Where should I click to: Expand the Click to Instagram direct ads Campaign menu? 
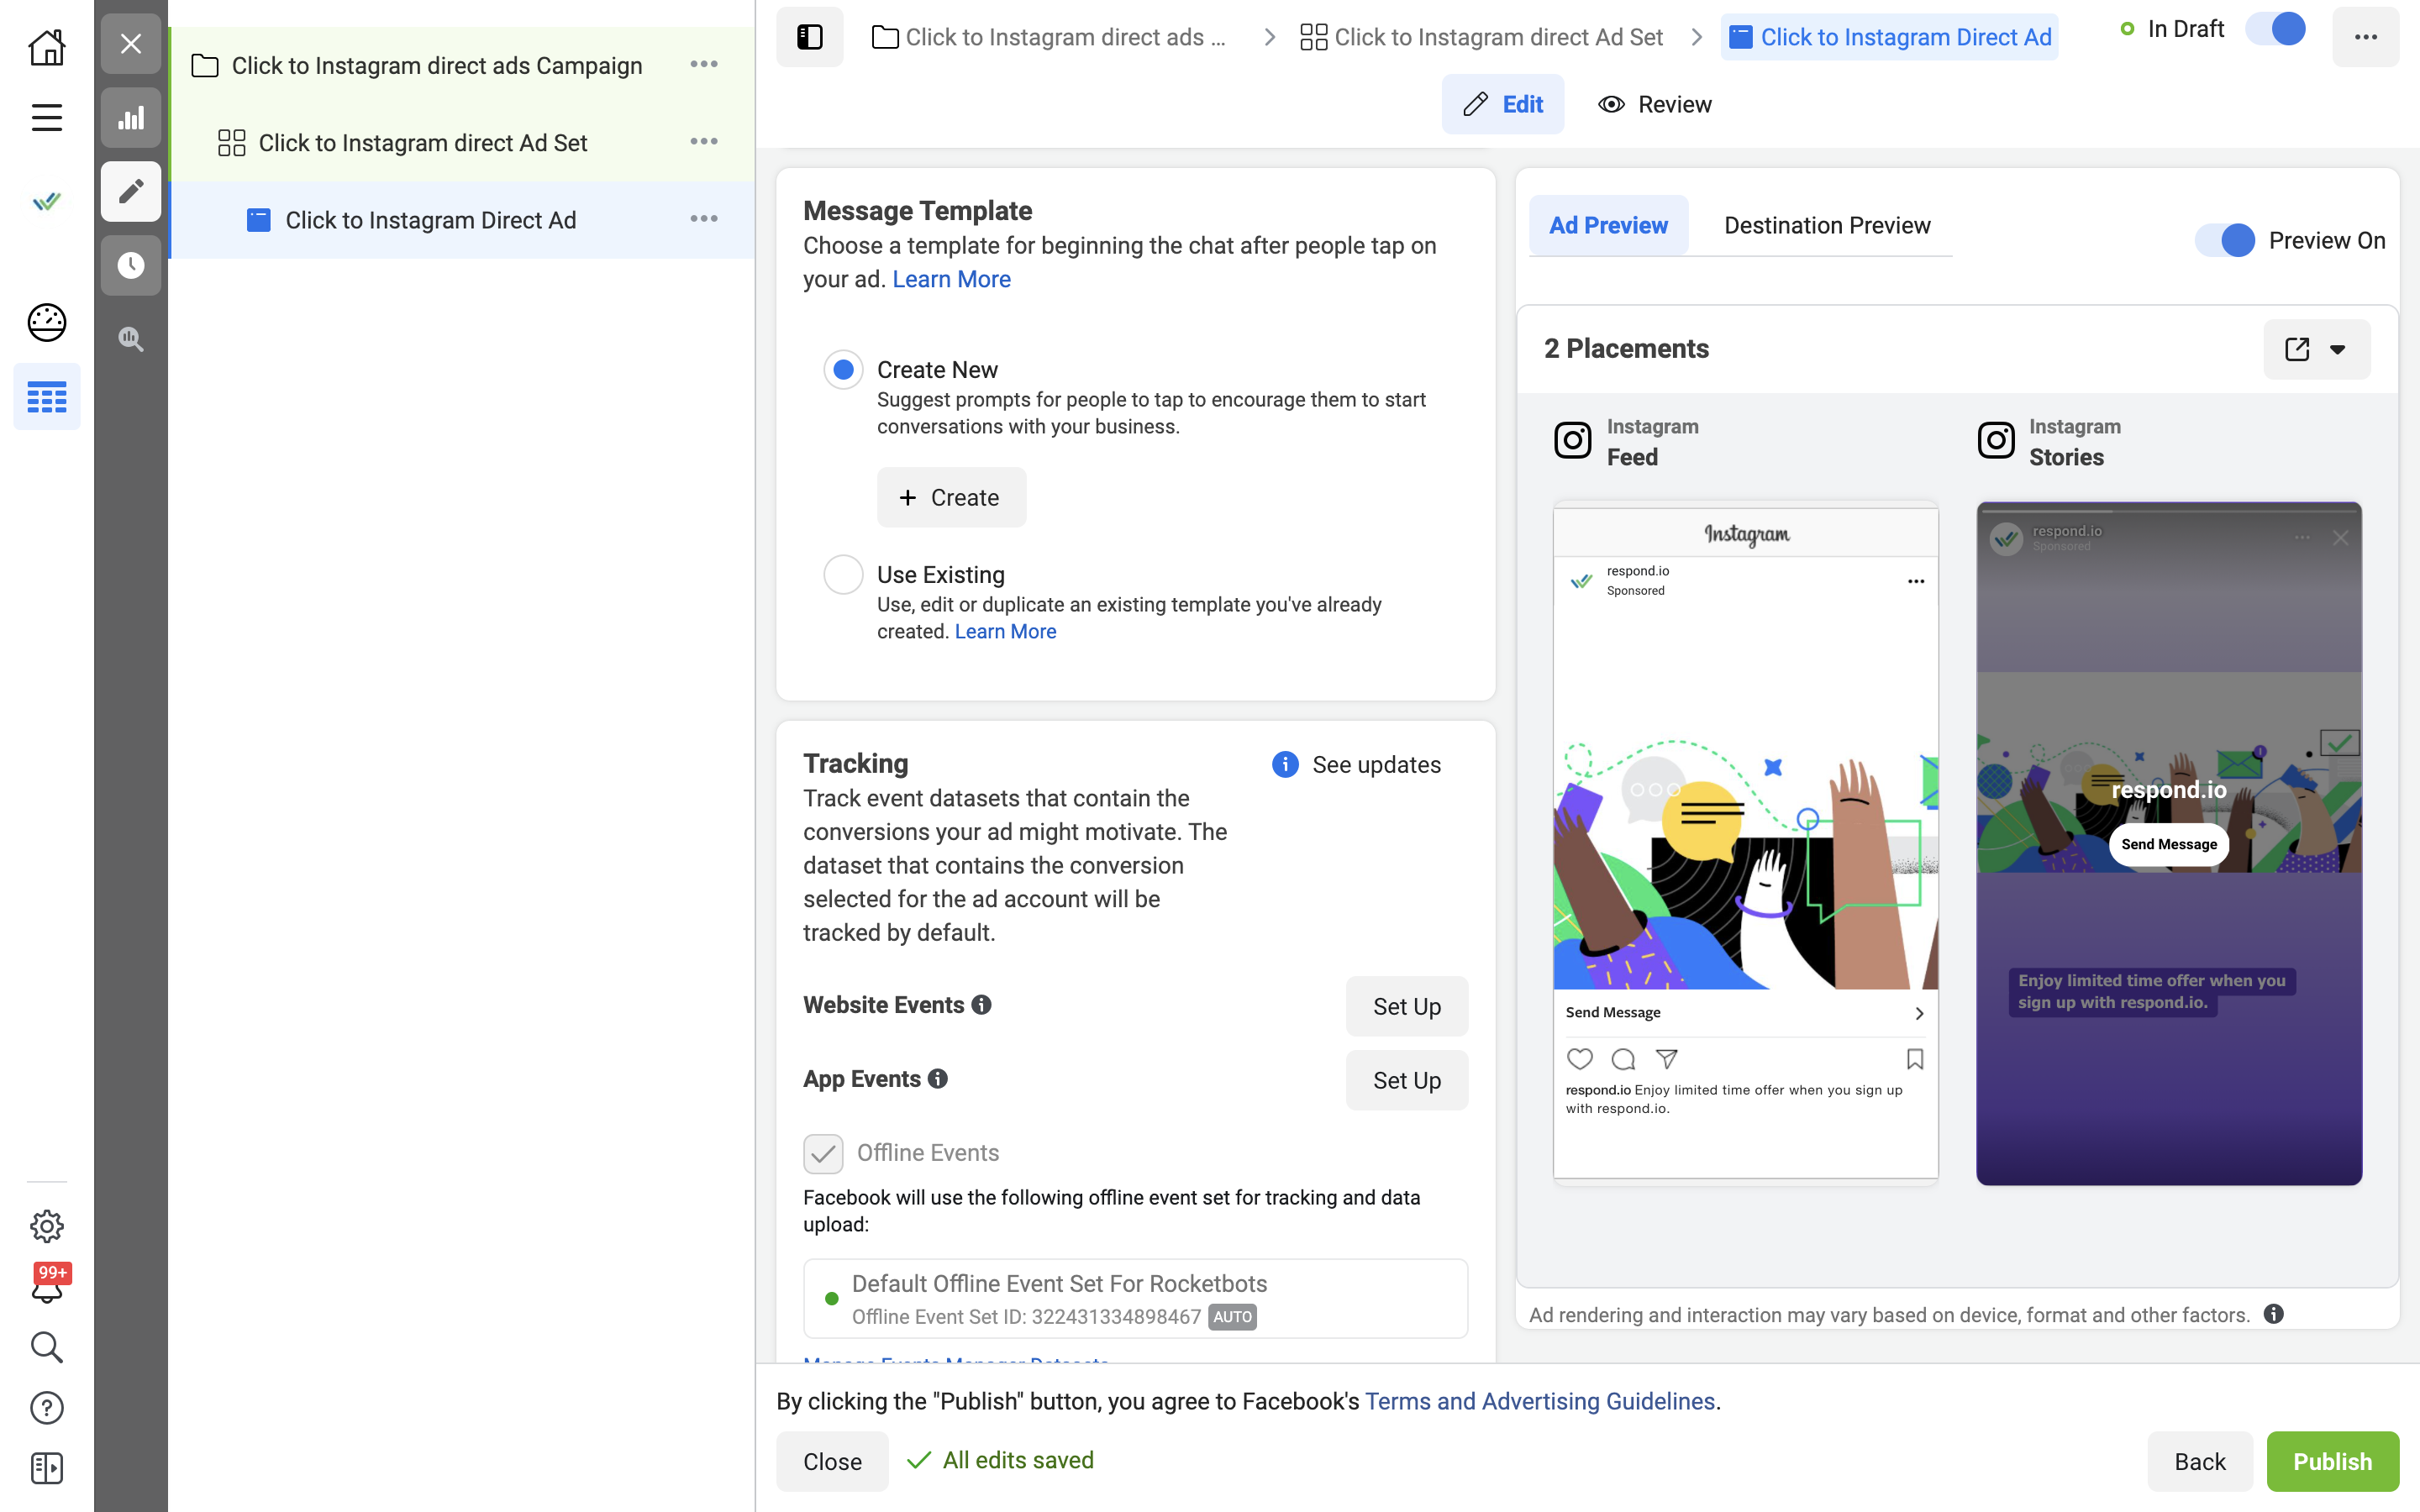pos(704,65)
